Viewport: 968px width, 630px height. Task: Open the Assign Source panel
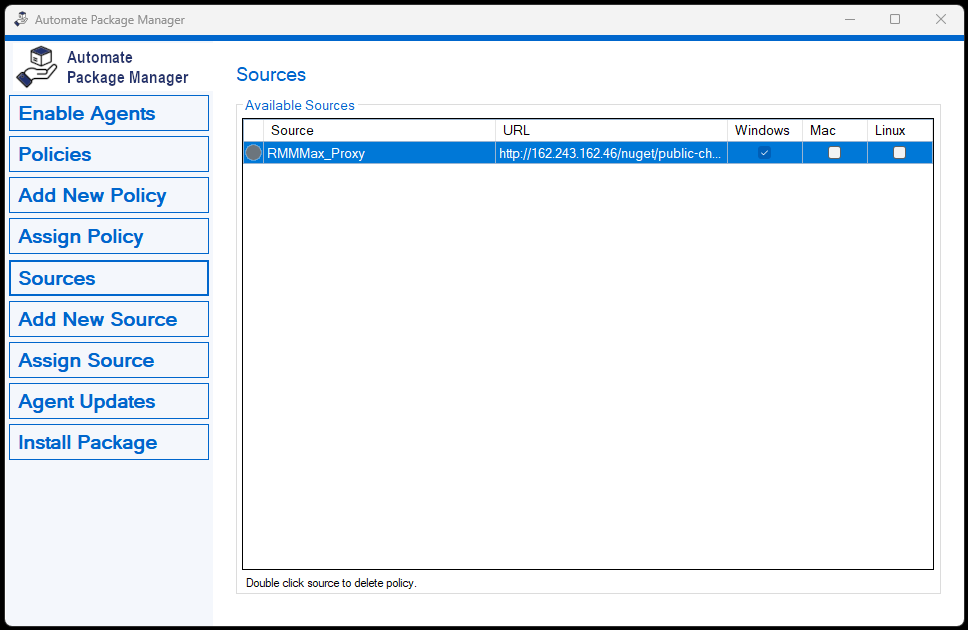pyautogui.click(x=108, y=359)
